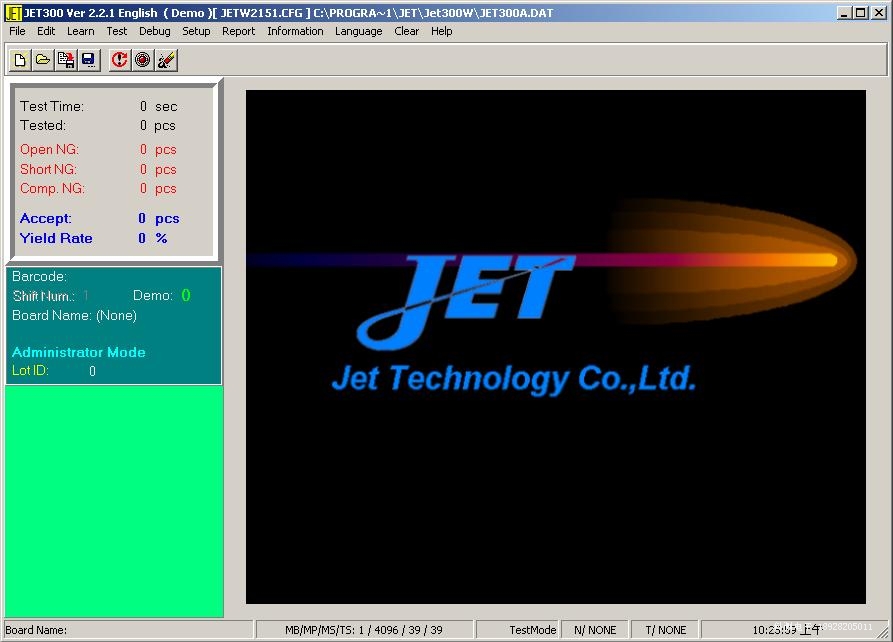Minimize the JET300 window
893x642 pixels.
coord(845,13)
